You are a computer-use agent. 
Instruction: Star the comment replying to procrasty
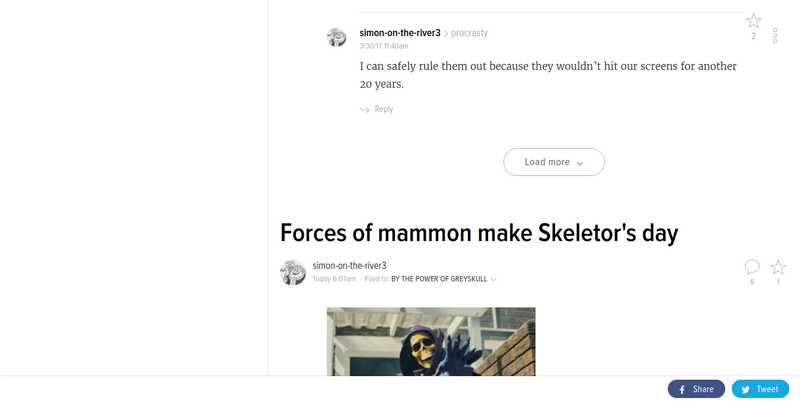pyautogui.click(x=754, y=21)
